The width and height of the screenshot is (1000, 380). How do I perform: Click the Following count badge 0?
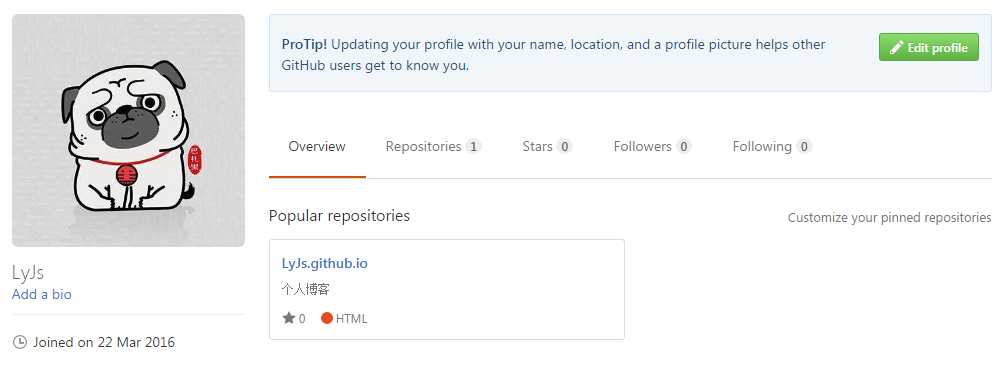pos(804,147)
